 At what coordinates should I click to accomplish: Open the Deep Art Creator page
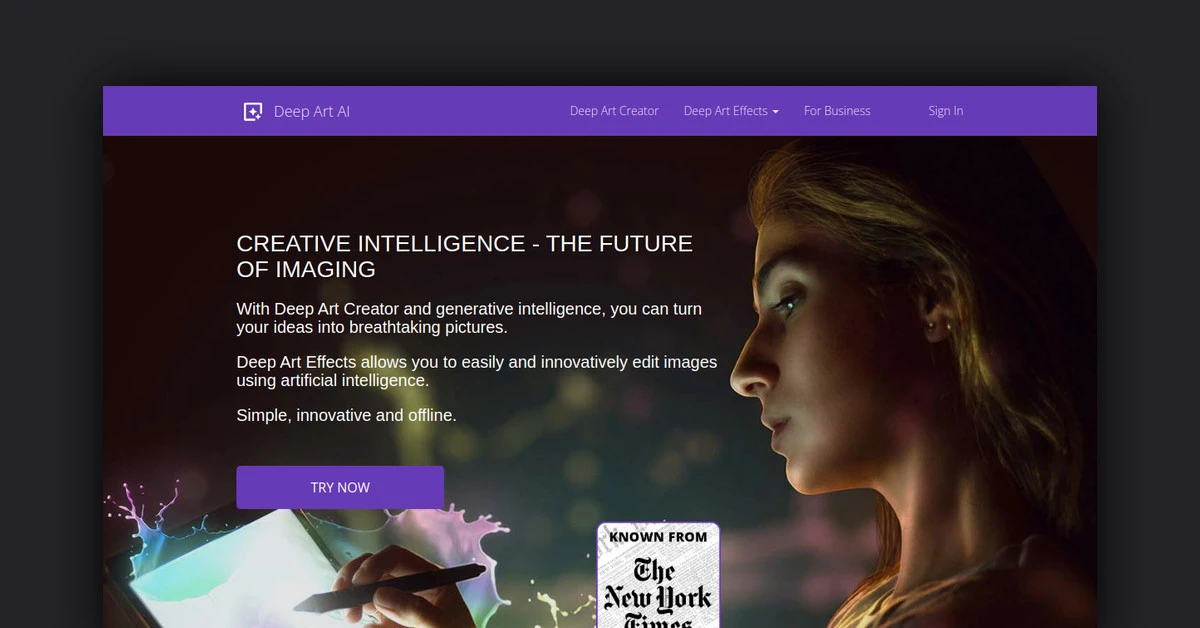[614, 111]
